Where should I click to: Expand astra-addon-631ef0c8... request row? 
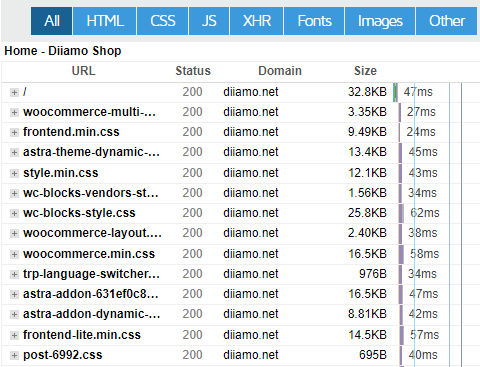(14, 294)
